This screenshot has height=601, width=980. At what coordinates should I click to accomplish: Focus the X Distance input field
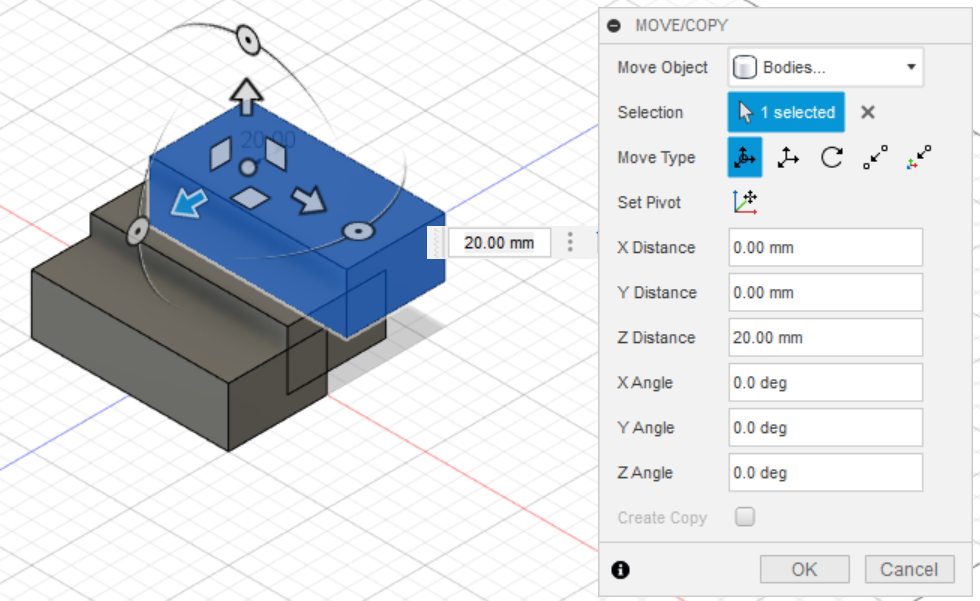(x=825, y=247)
